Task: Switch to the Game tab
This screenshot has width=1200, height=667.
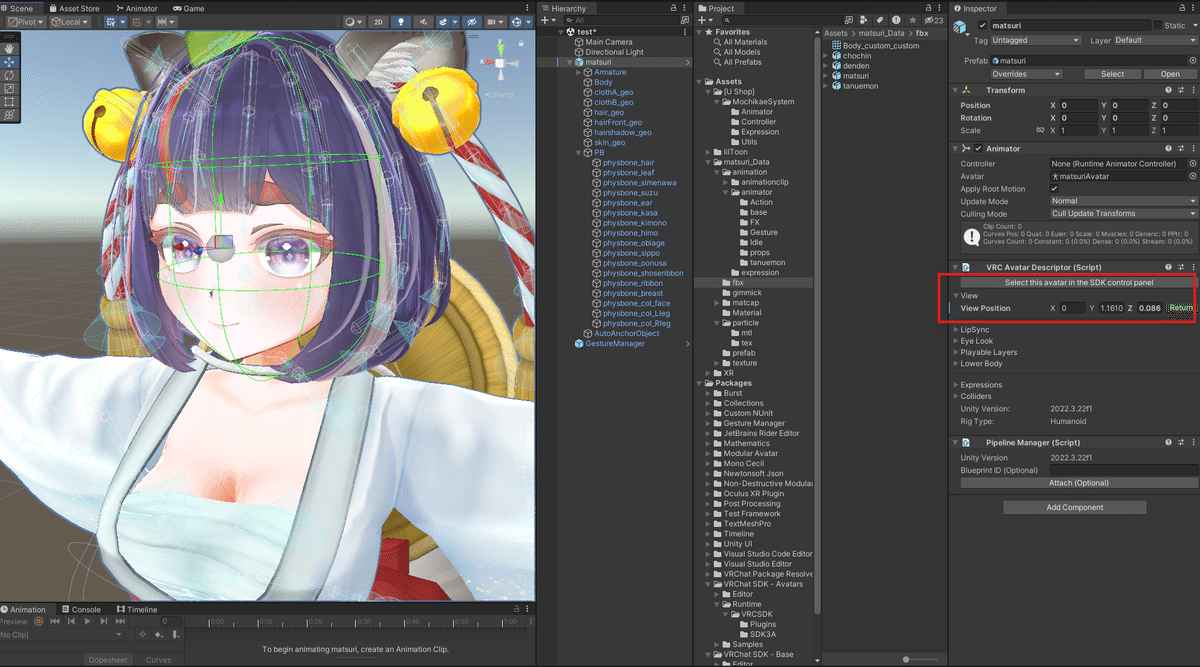Action: [190, 8]
